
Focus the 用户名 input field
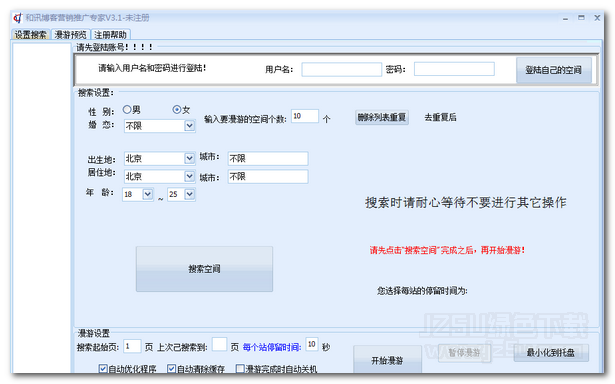[341, 69]
